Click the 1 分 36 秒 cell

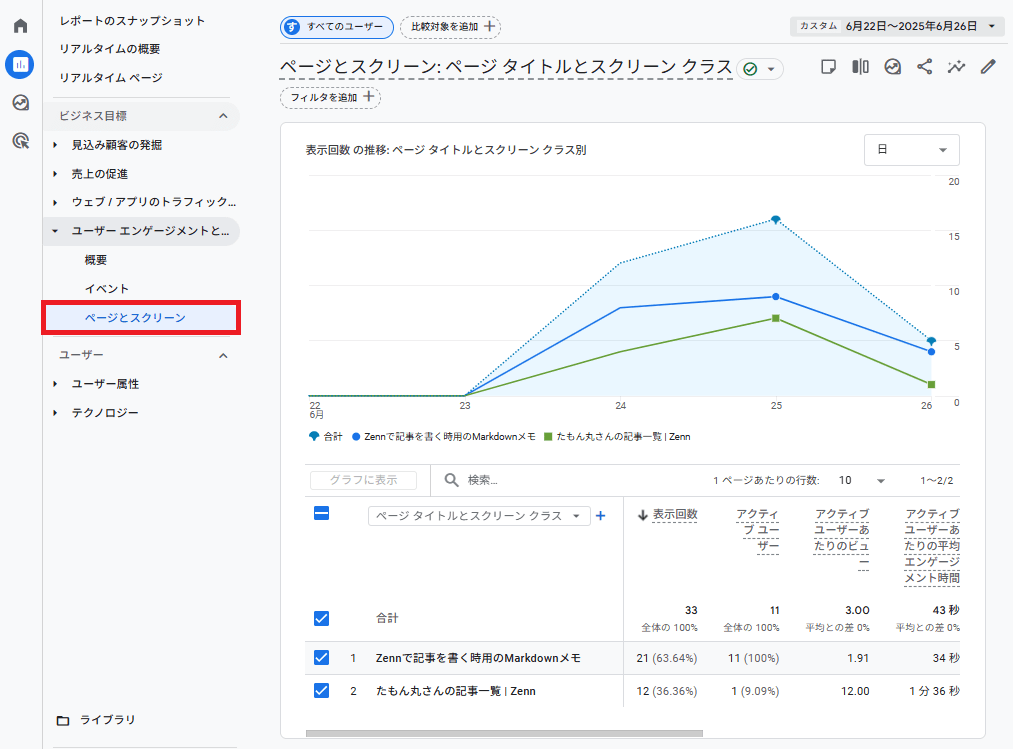[x=934, y=691]
